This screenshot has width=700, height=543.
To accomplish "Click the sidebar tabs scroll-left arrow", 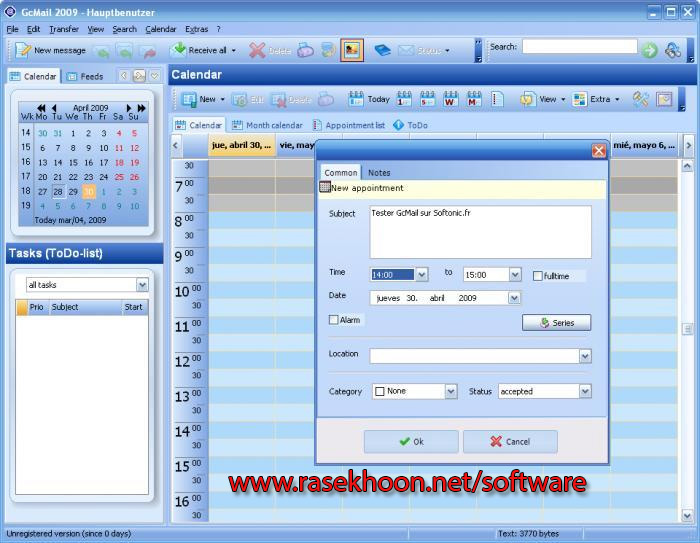I will (x=124, y=76).
